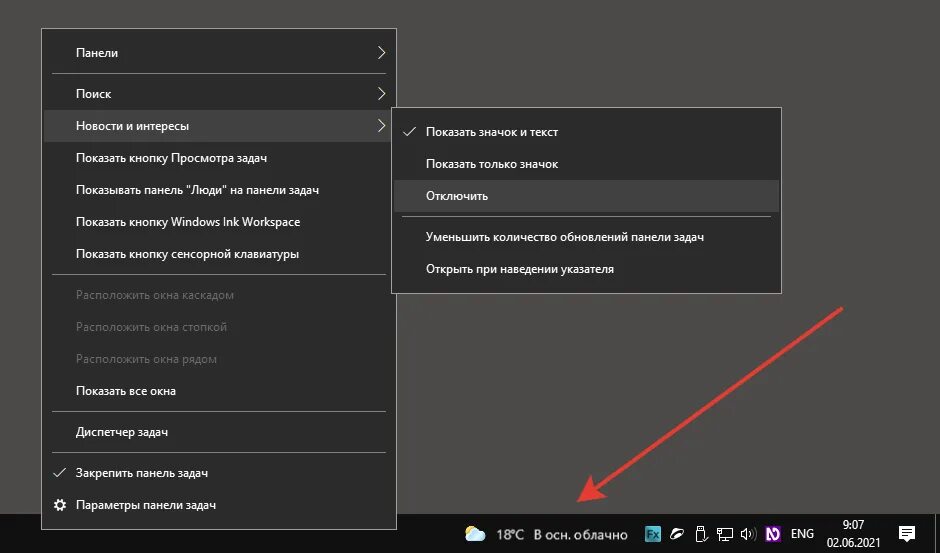Toggle 'Показать кнопку Windows Ink Workspace'
The width and height of the screenshot is (940, 553).
point(219,222)
